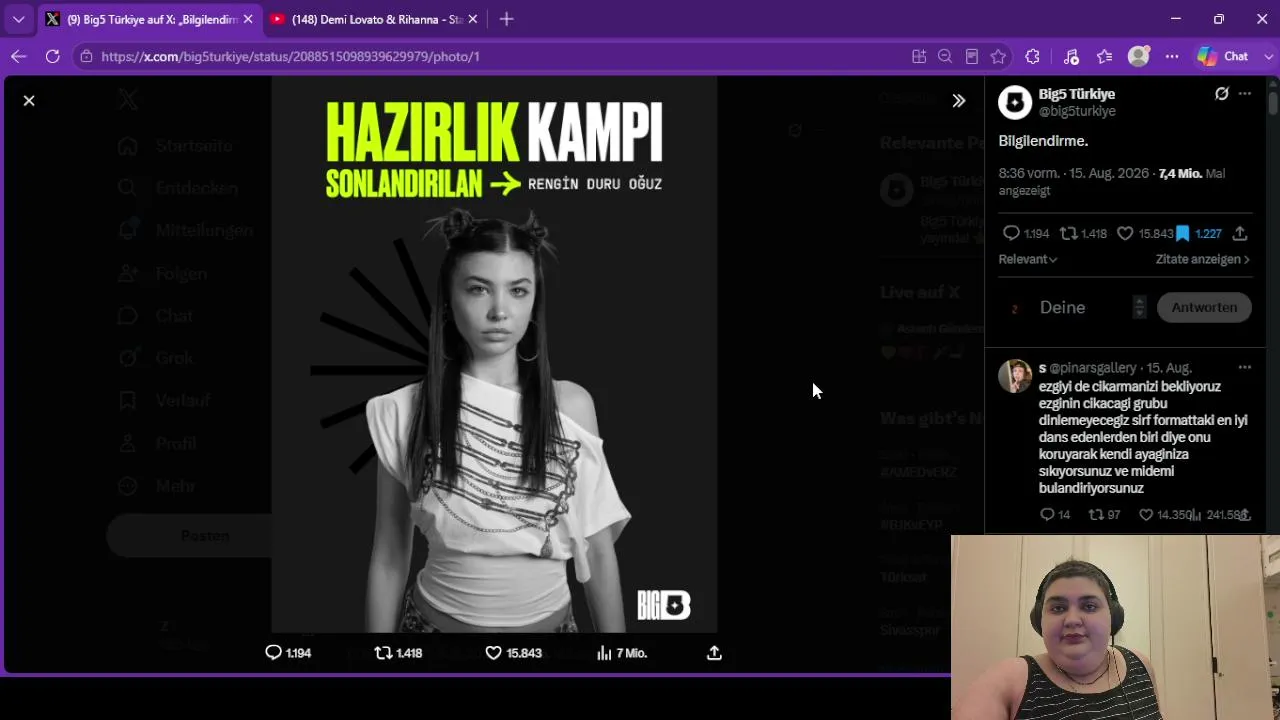Open the more options menu on the Big5 Türkiye post
Viewport: 1280px width, 720px height.
pyautogui.click(x=1245, y=94)
